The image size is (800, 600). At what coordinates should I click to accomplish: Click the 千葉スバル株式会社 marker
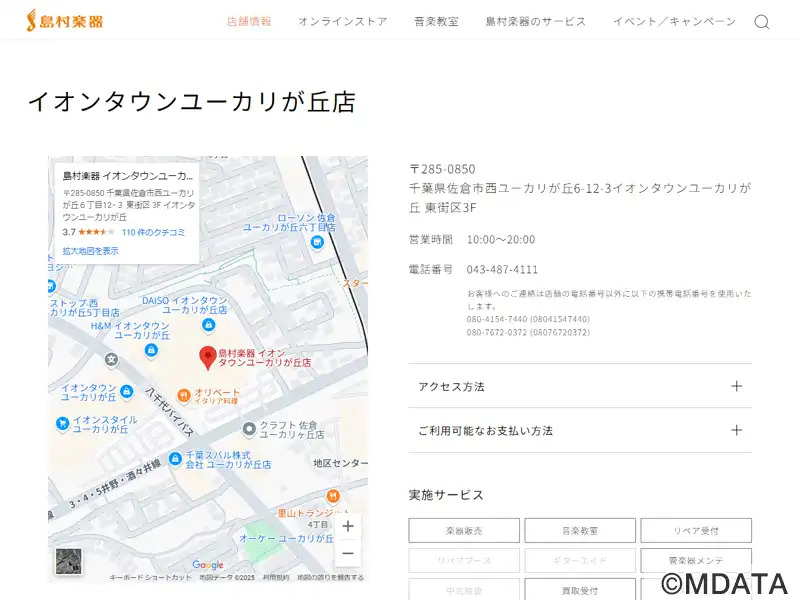[x=175, y=459]
